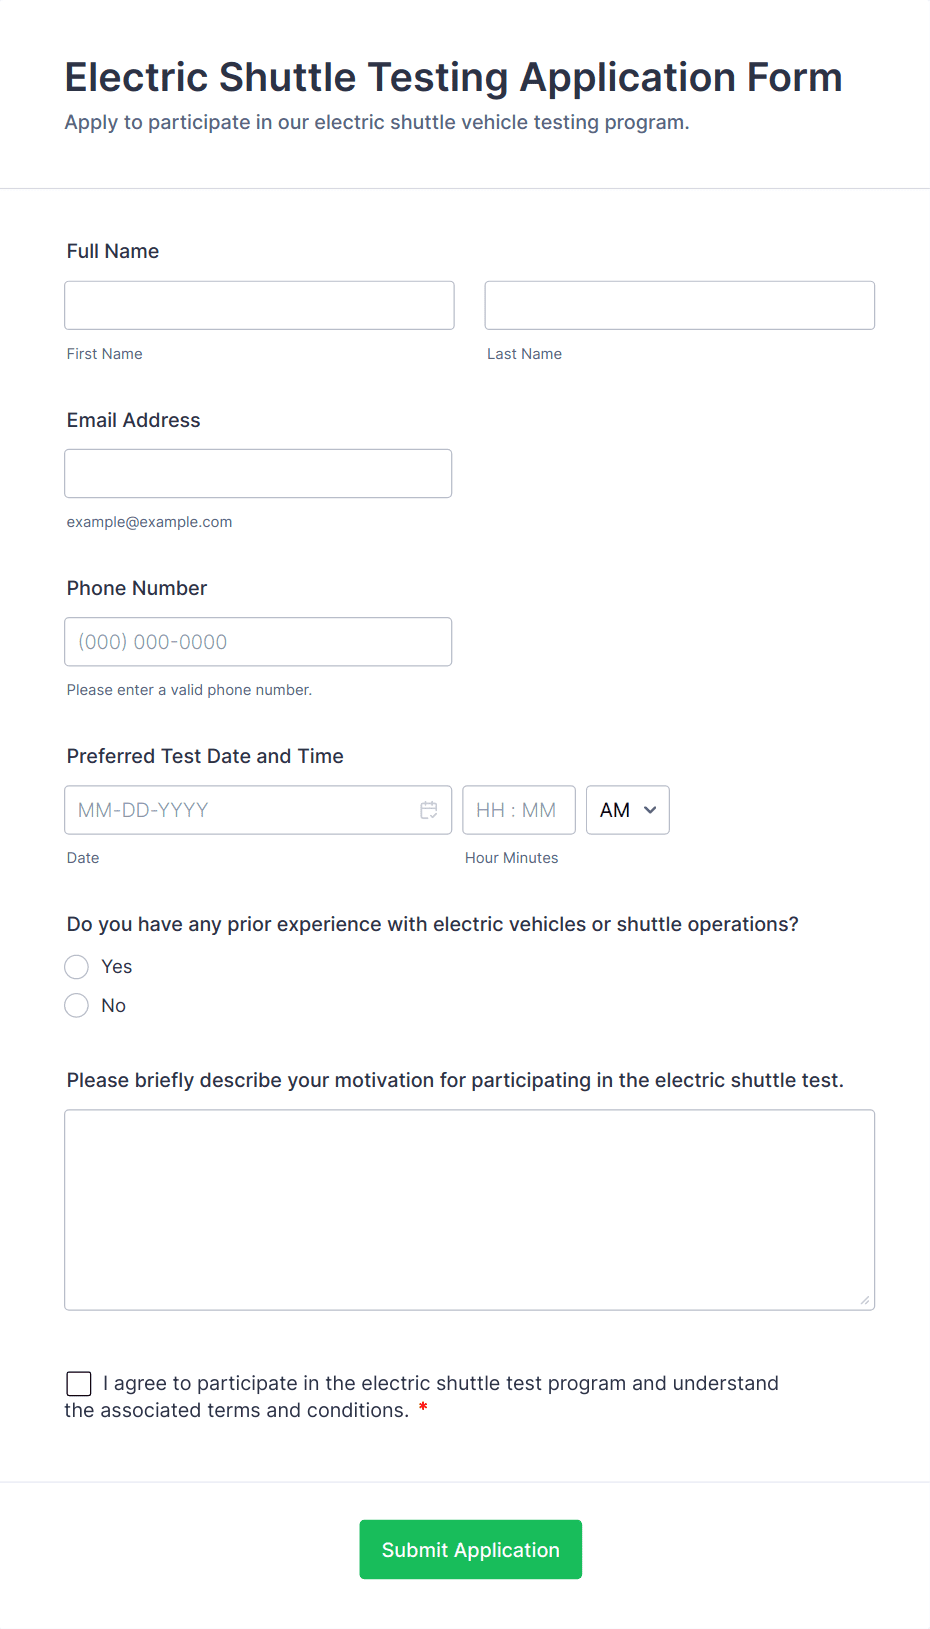Focus the Last Name input field
The height and width of the screenshot is (1629, 930).
coord(679,306)
